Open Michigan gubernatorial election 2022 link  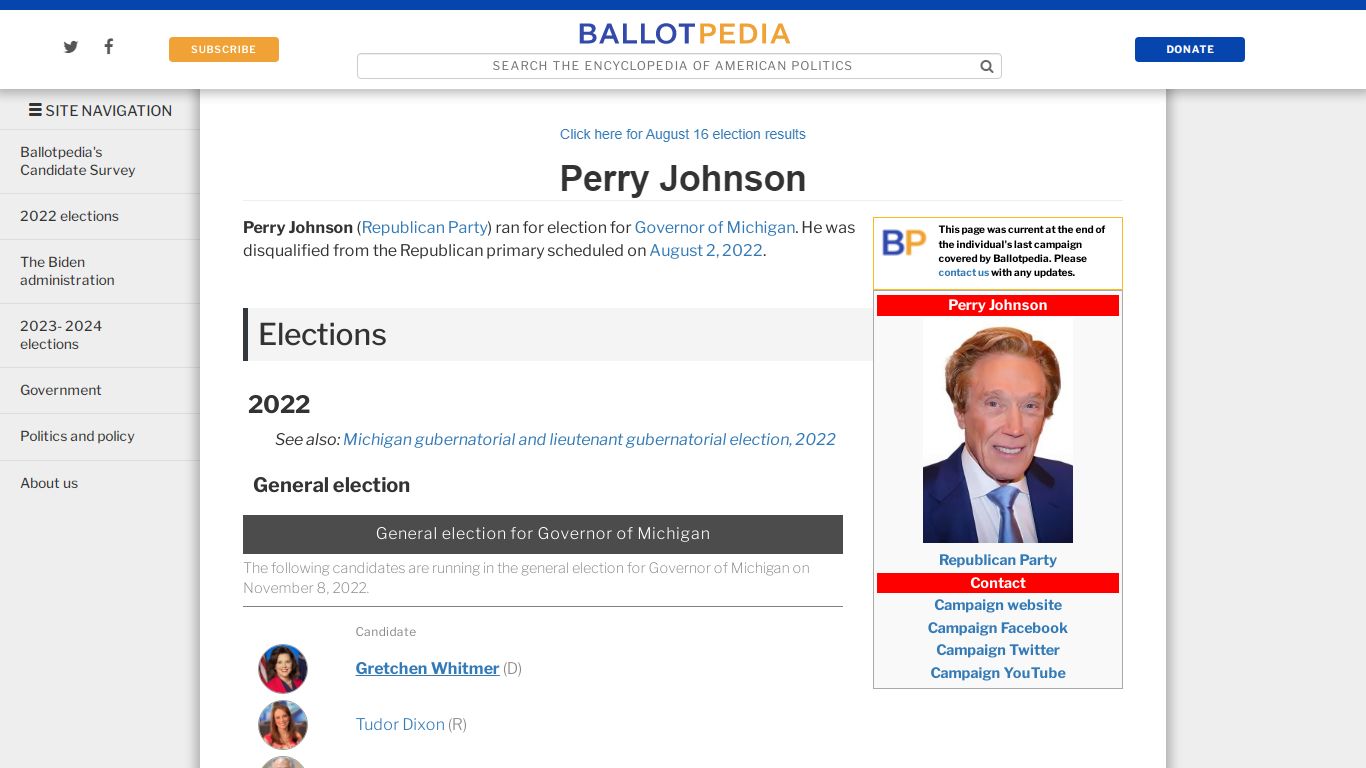pyautogui.click(x=589, y=439)
